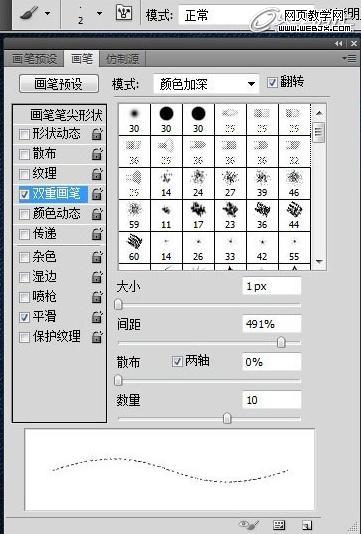This screenshot has width=361, height=534.
Task: Adjust the 间距 spacing slider handle
Action: pos(281,342)
